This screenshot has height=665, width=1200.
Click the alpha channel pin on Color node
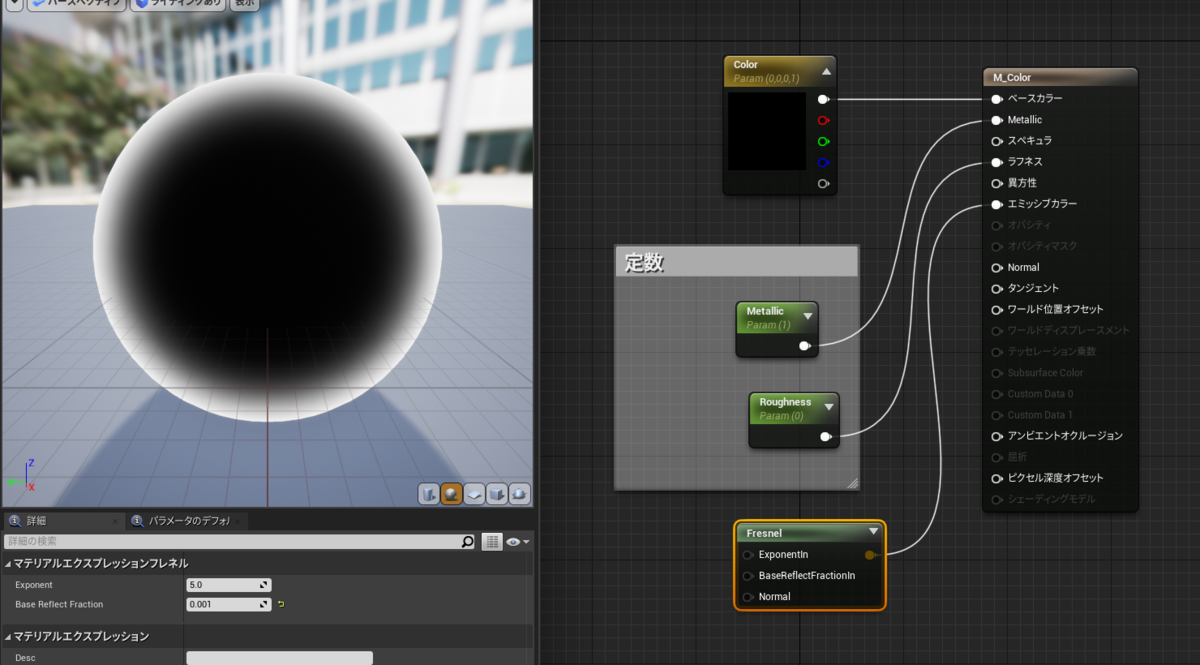[x=823, y=183]
